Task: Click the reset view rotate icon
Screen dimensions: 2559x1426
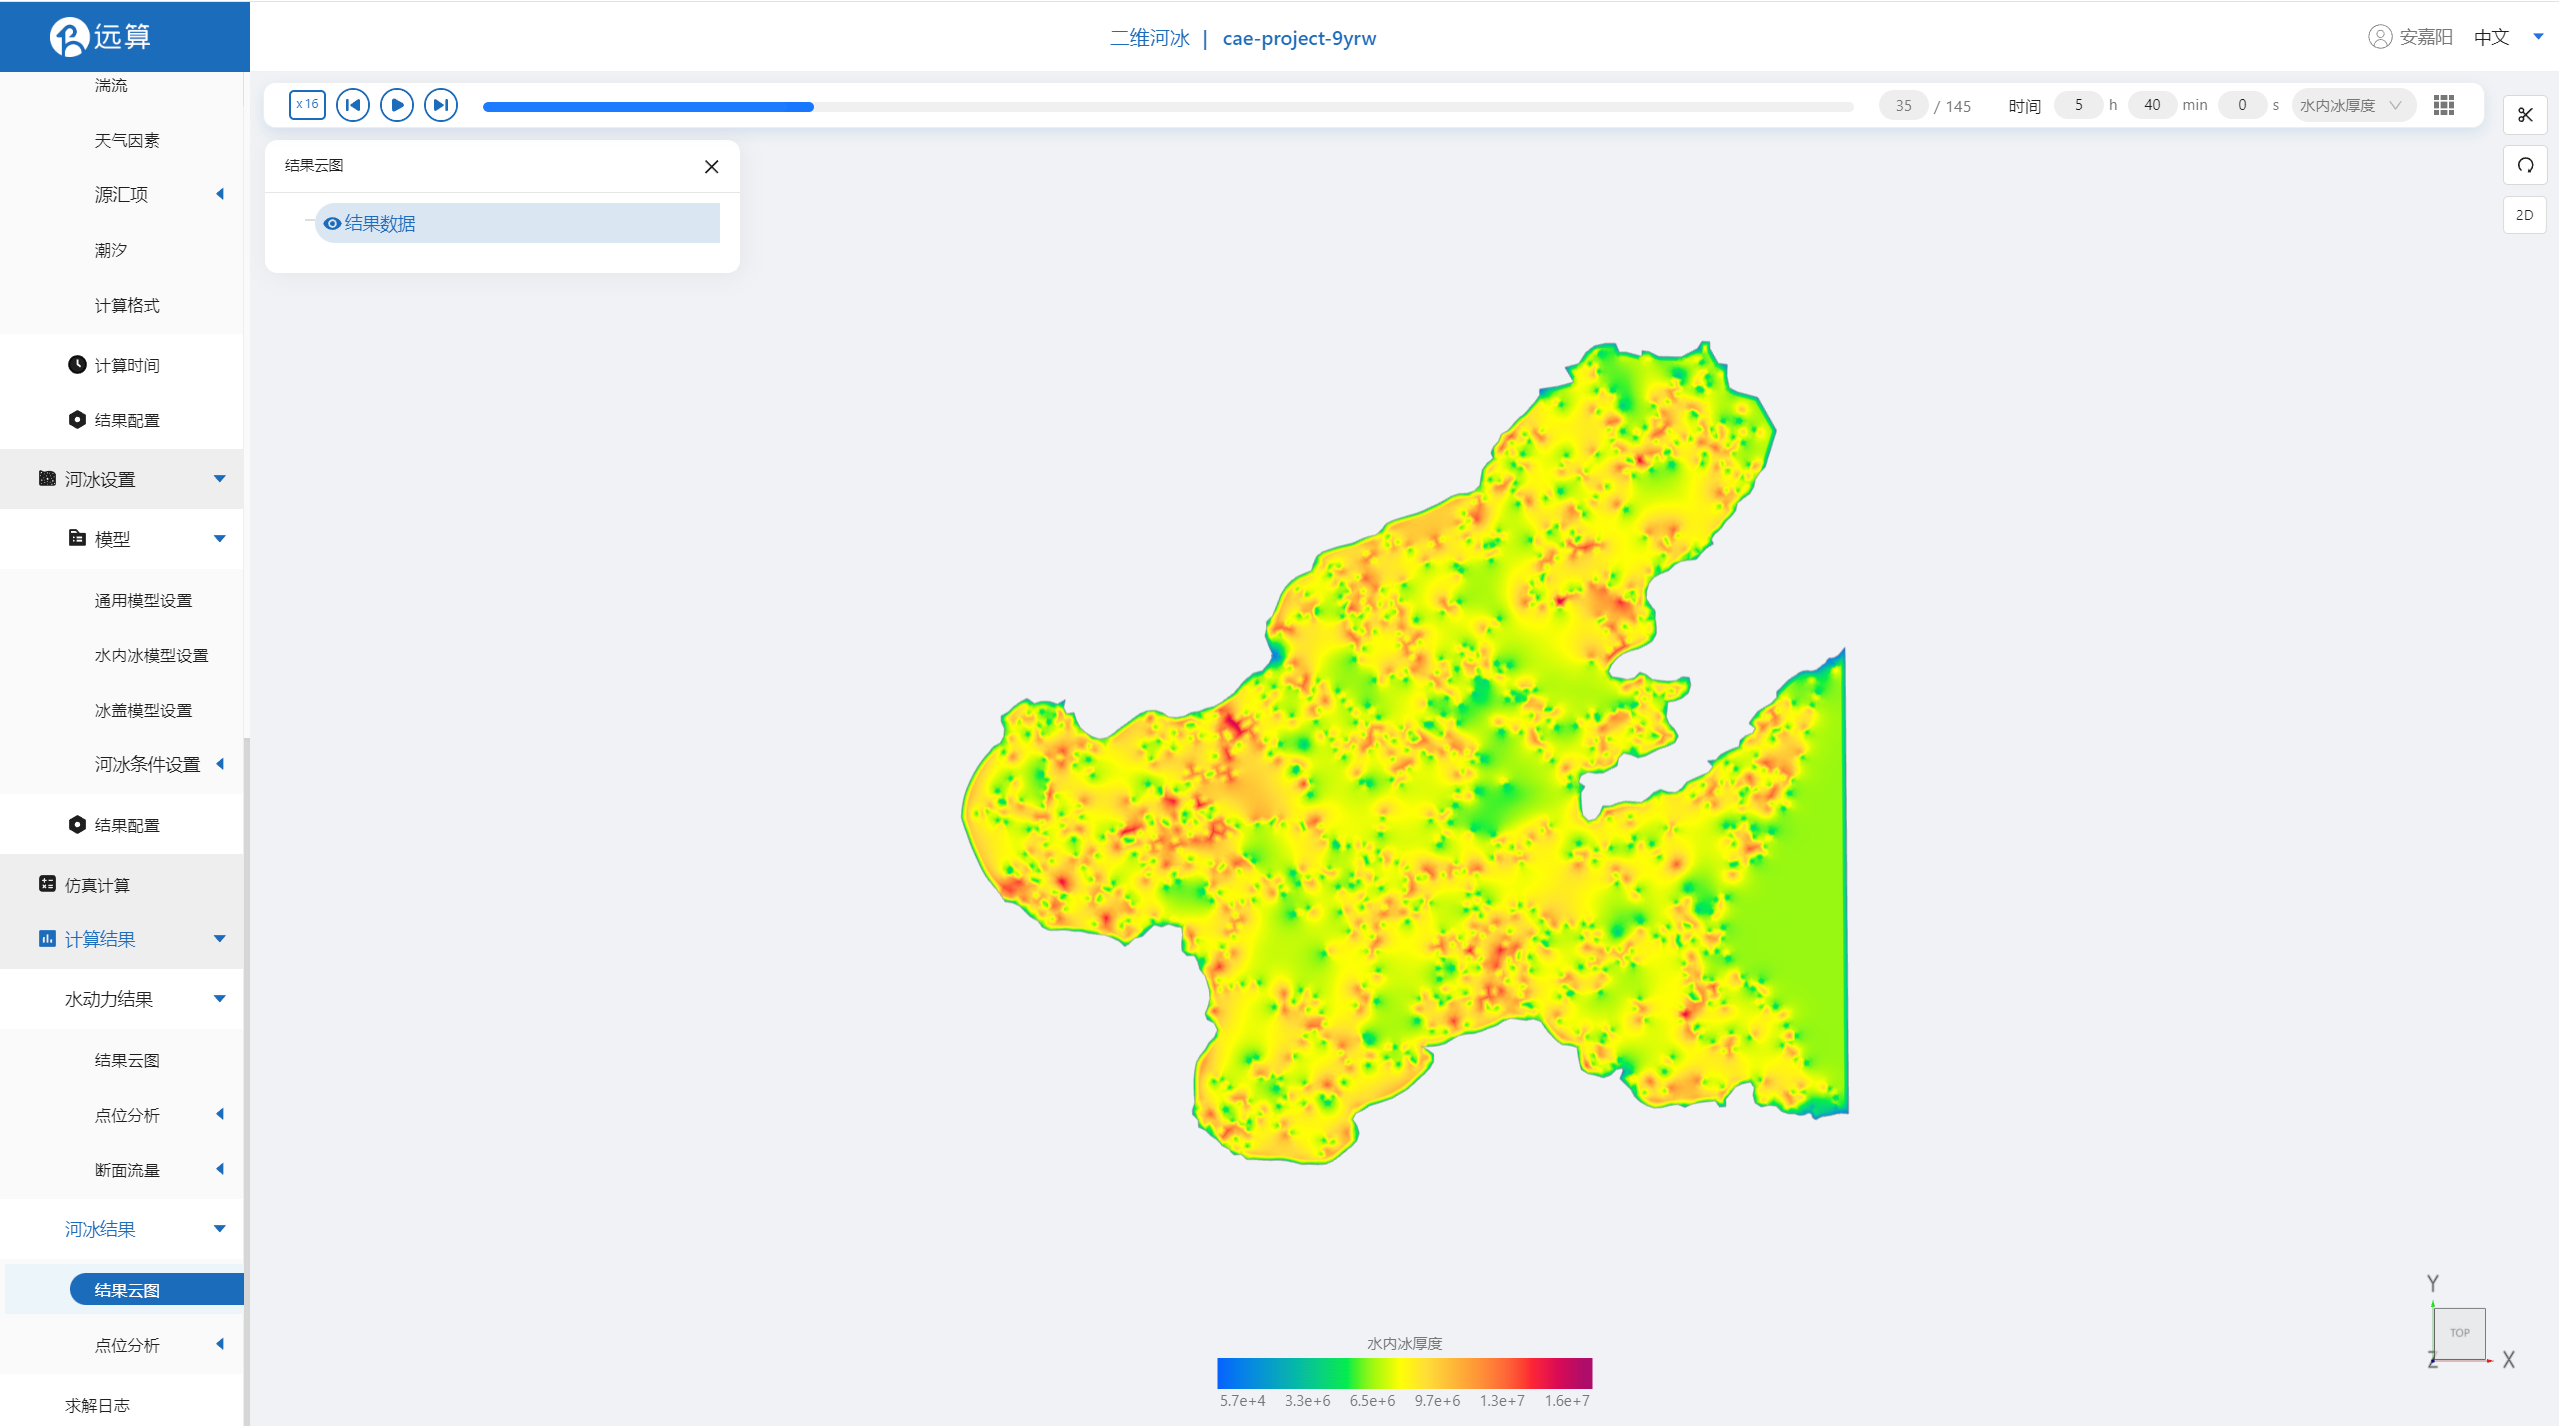Action: click(2525, 165)
